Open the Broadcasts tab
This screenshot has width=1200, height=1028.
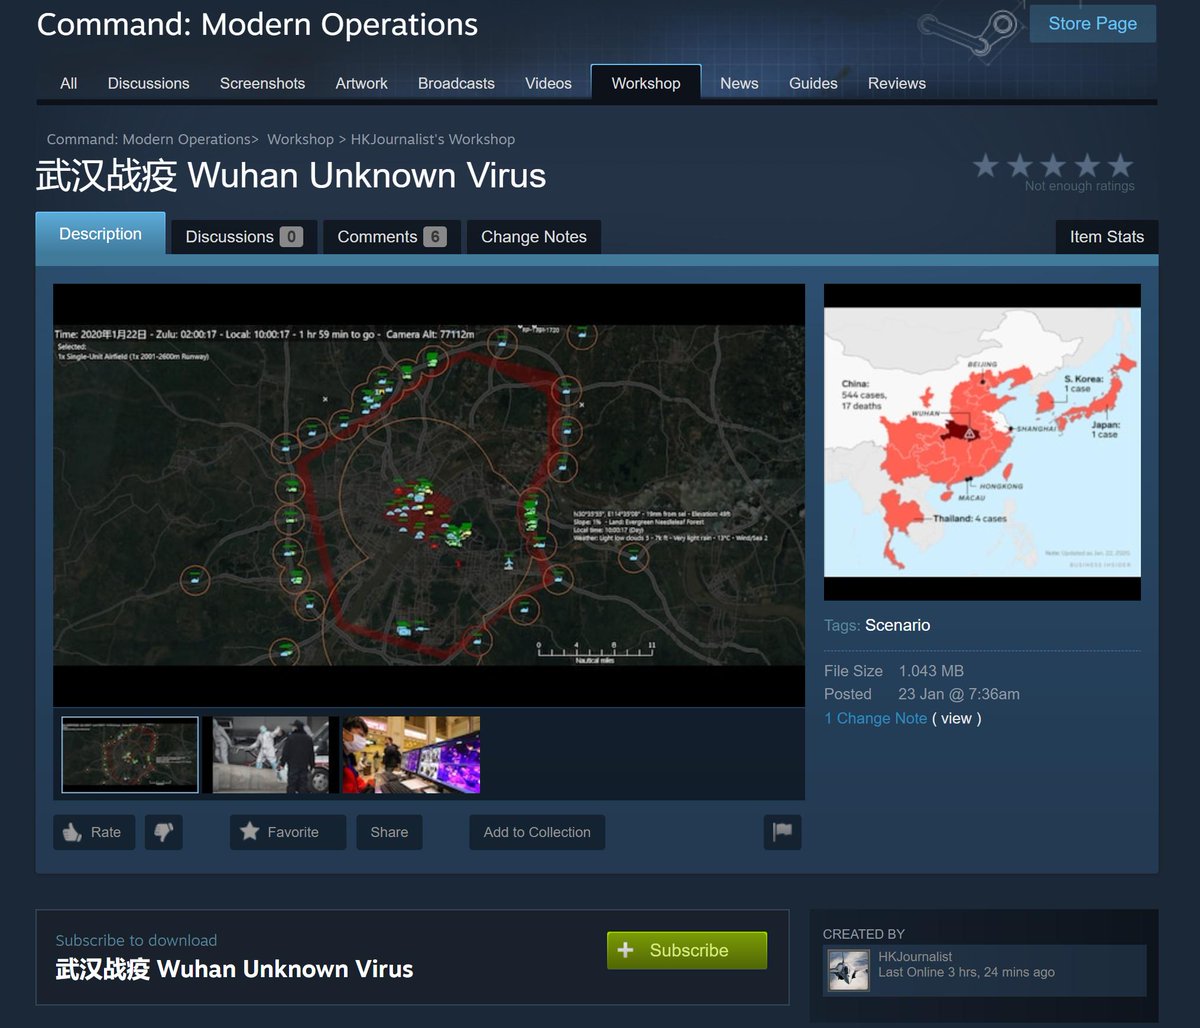coord(456,83)
